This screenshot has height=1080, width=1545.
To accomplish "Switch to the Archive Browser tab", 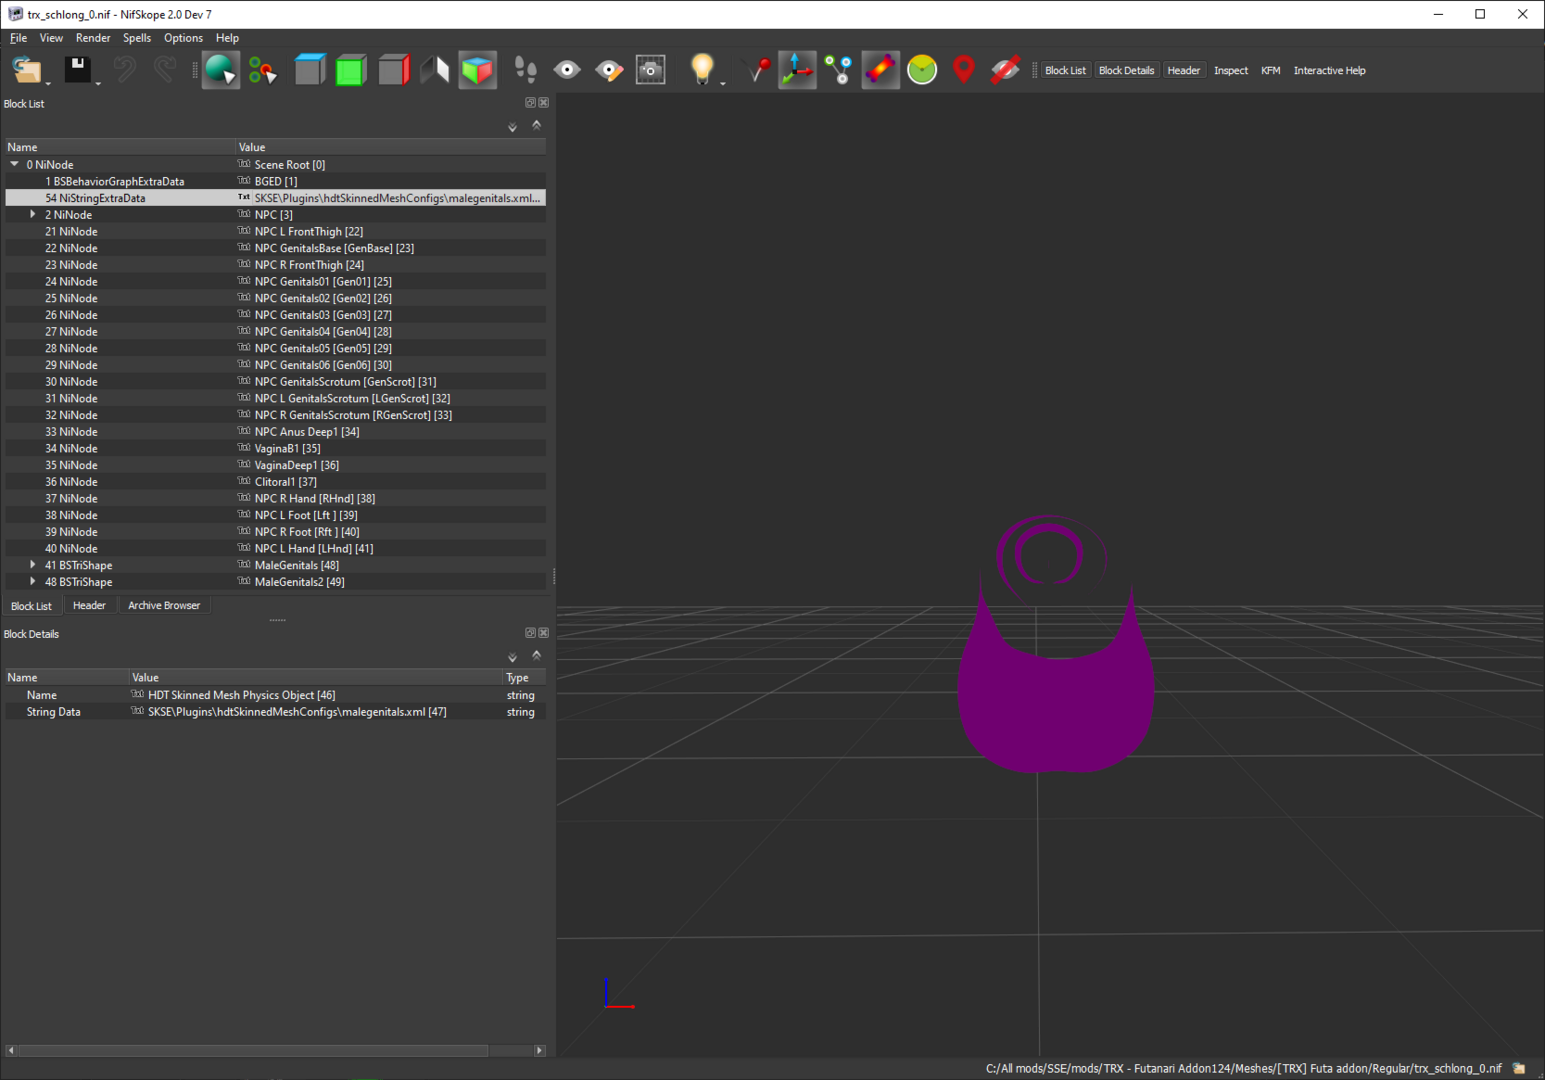I will click(x=164, y=605).
